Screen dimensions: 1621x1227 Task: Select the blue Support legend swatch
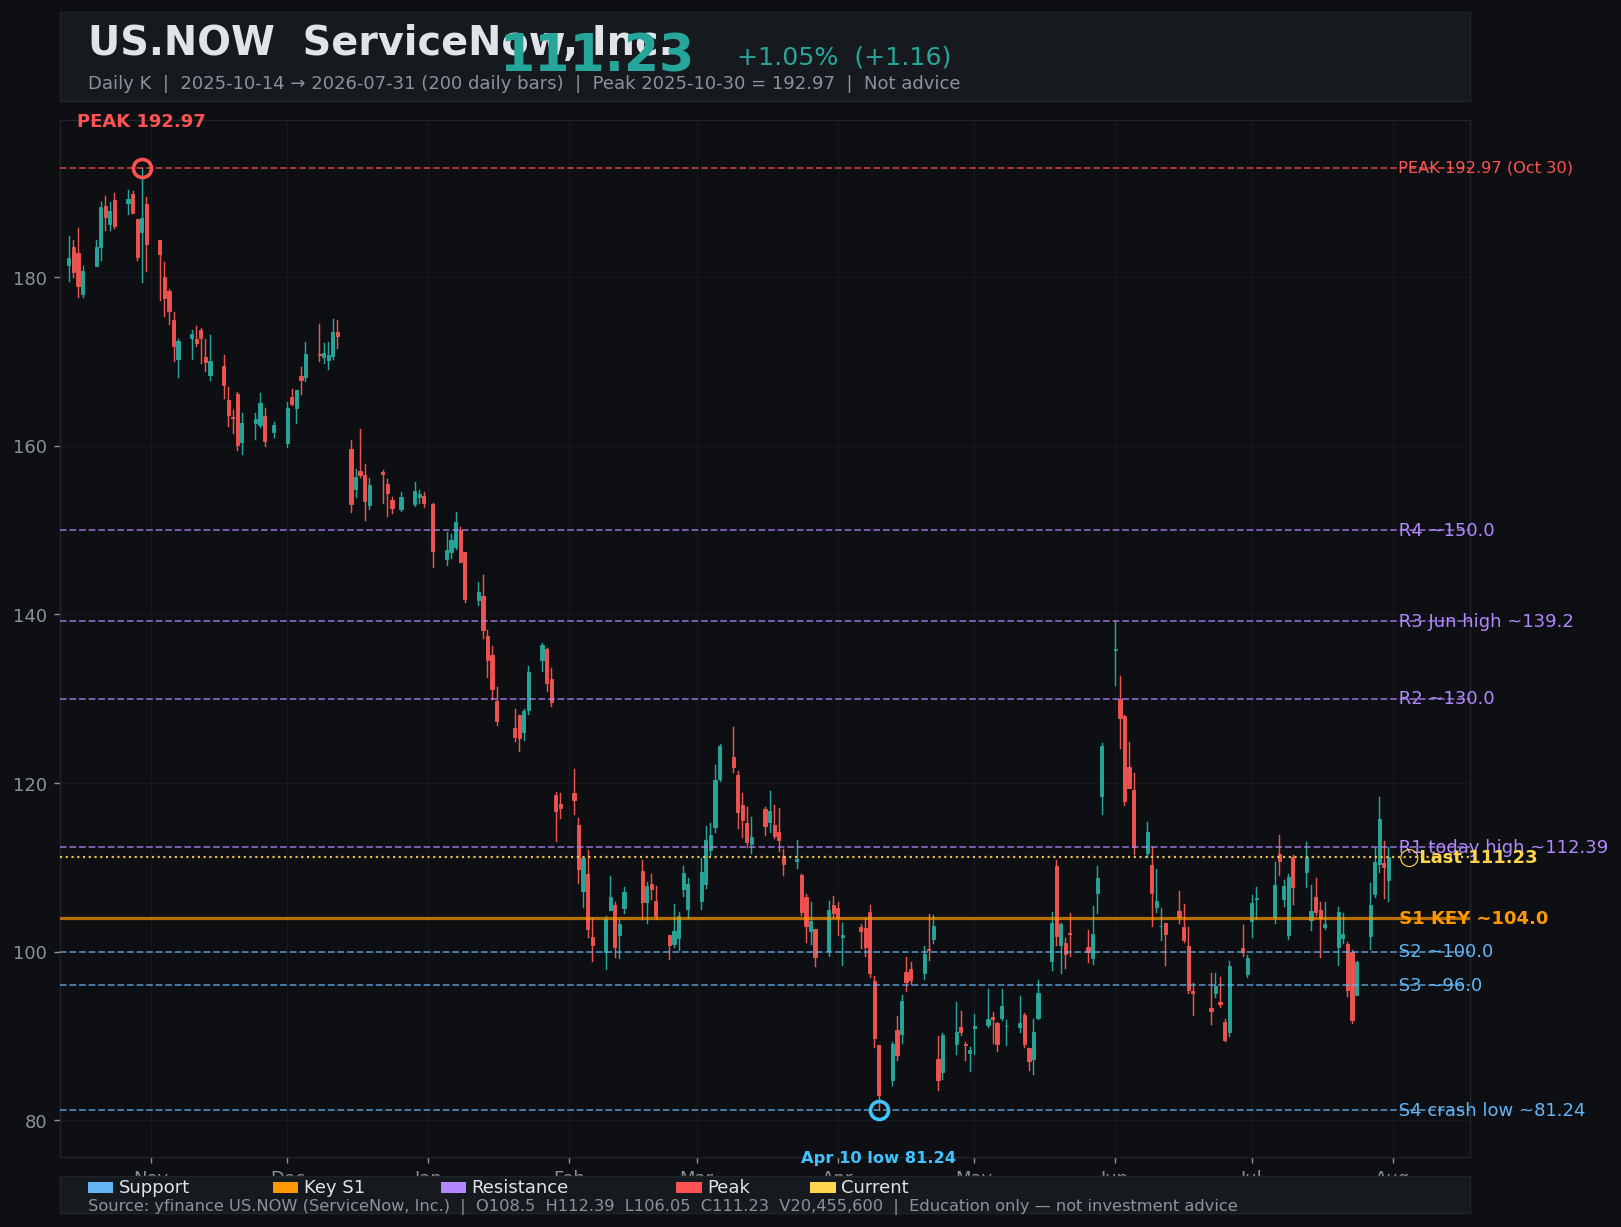click(x=100, y=1187)
